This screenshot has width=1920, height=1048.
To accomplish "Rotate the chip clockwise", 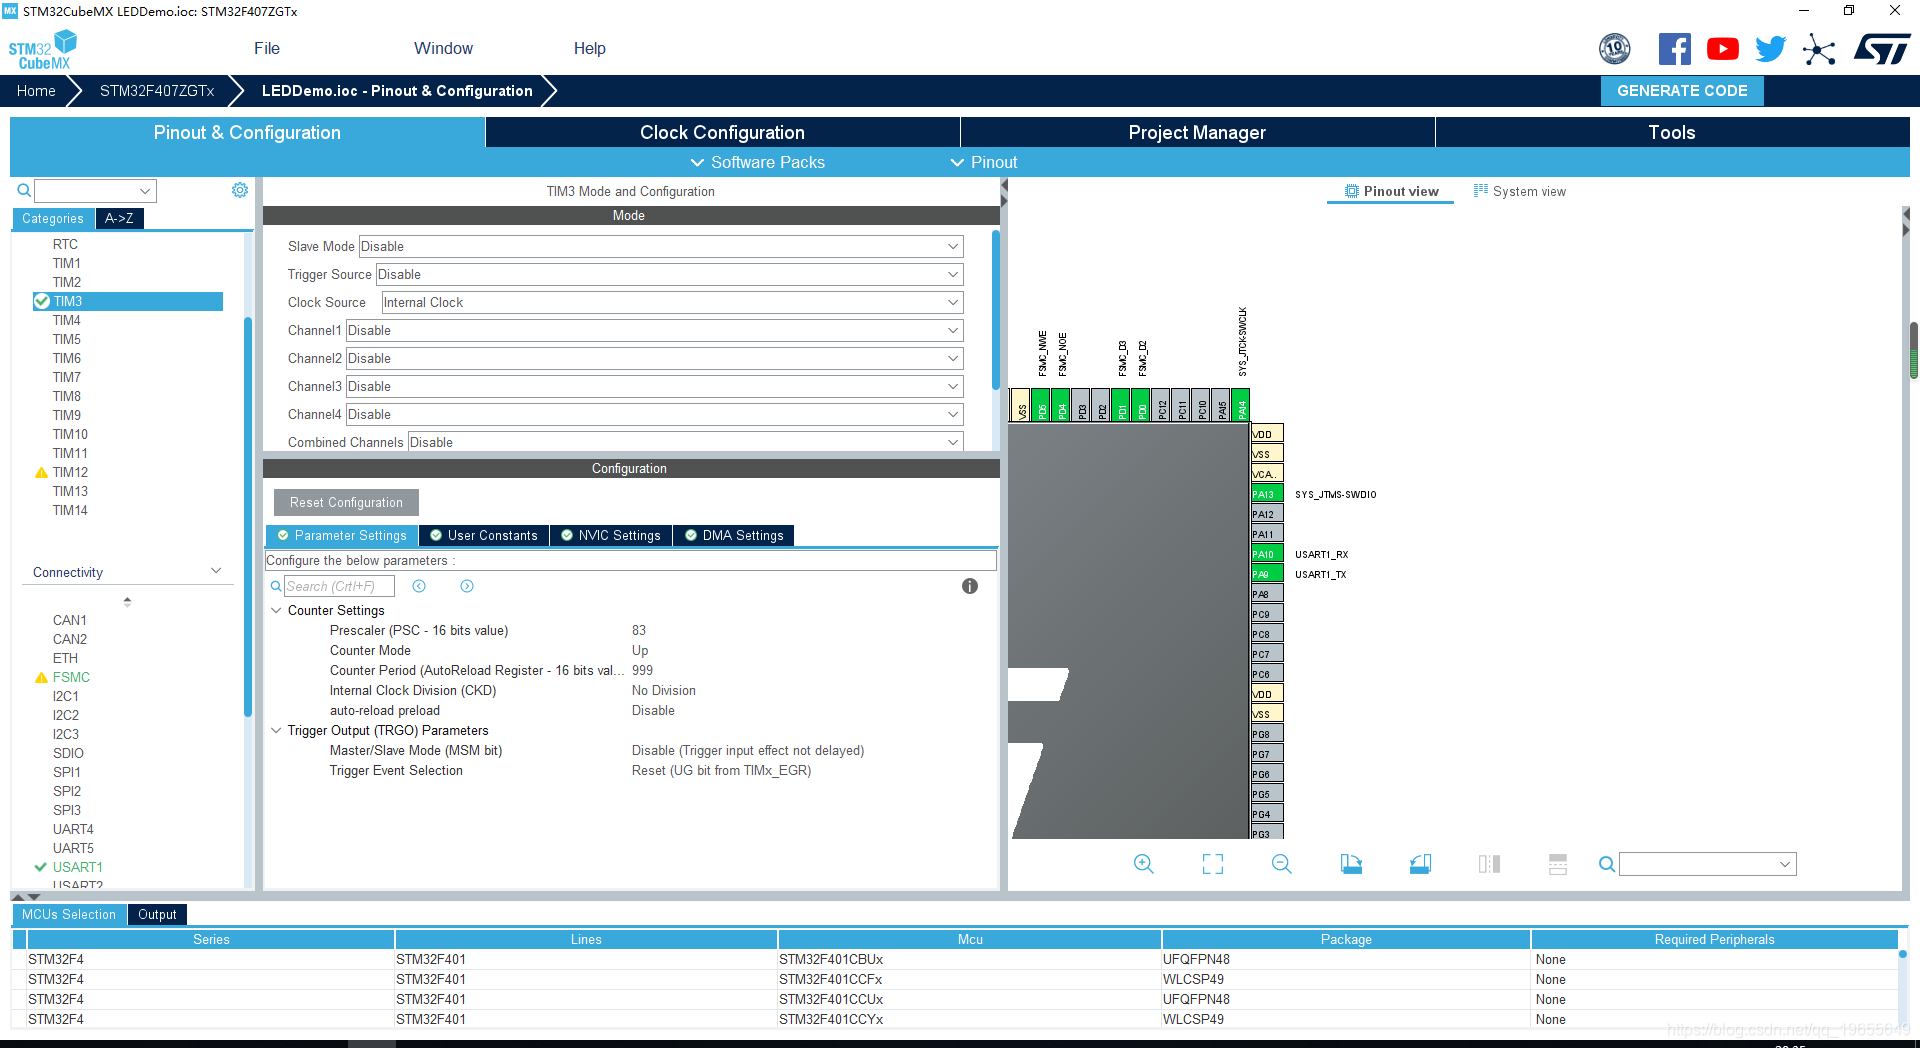I will tap(1351, 864).
